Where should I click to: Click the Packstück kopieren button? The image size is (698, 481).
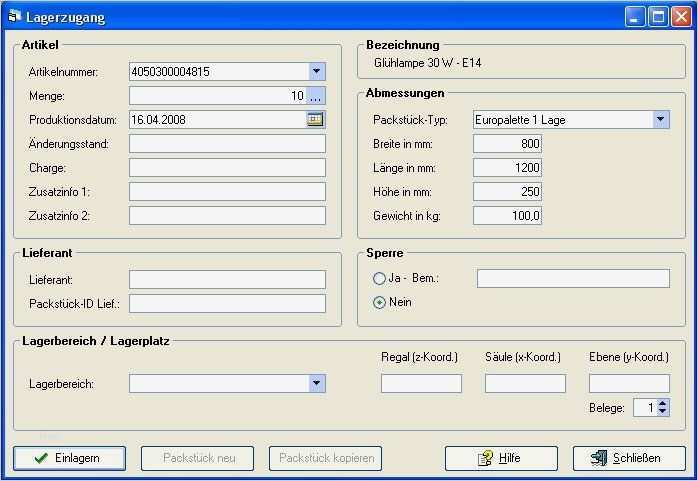325,458
